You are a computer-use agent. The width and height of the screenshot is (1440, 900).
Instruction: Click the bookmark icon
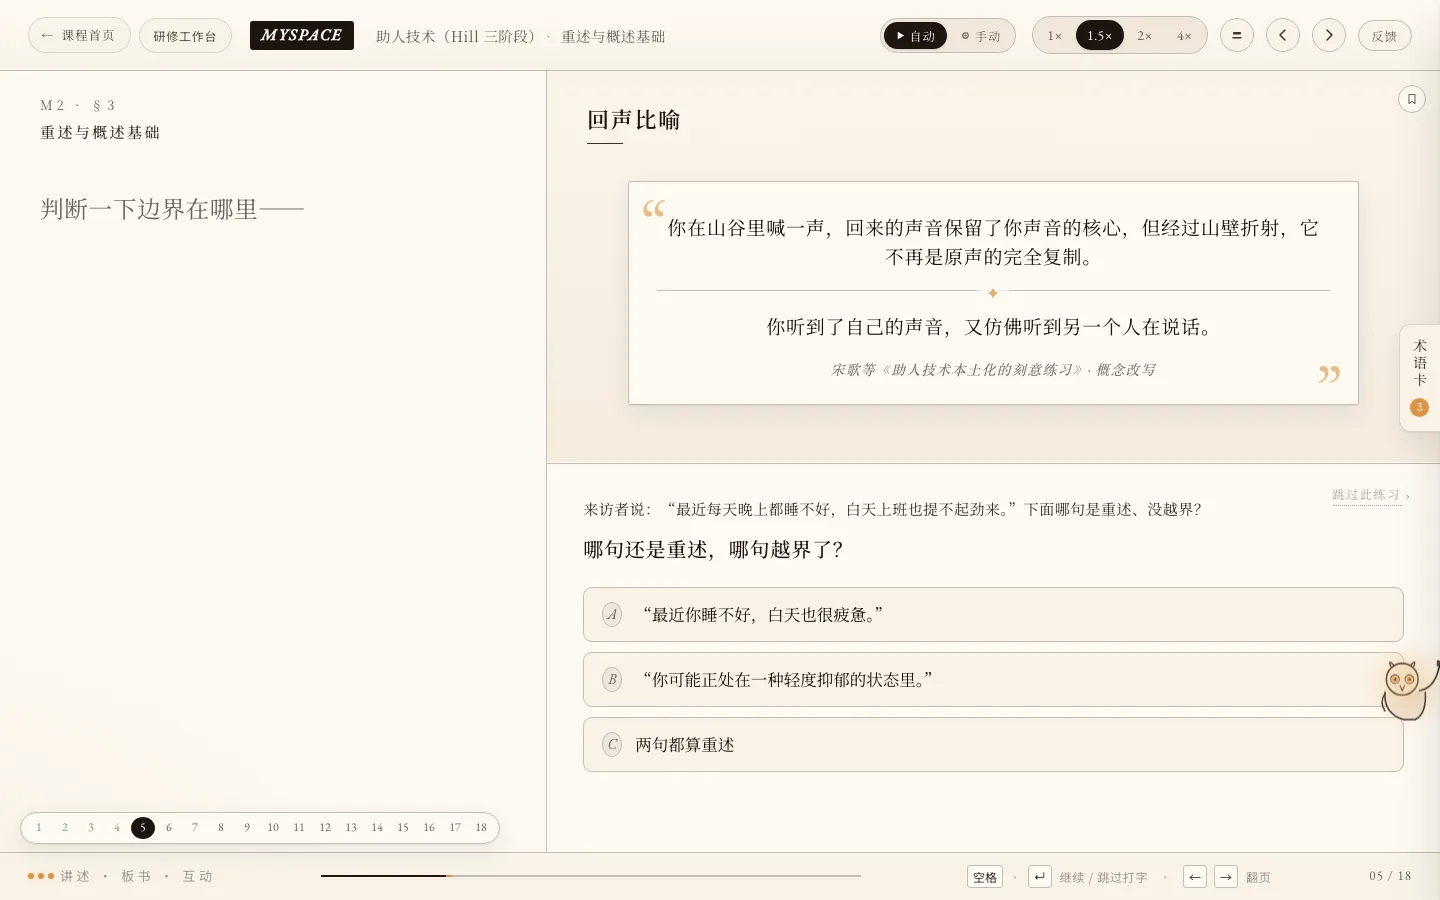[x=1411, y=99]
